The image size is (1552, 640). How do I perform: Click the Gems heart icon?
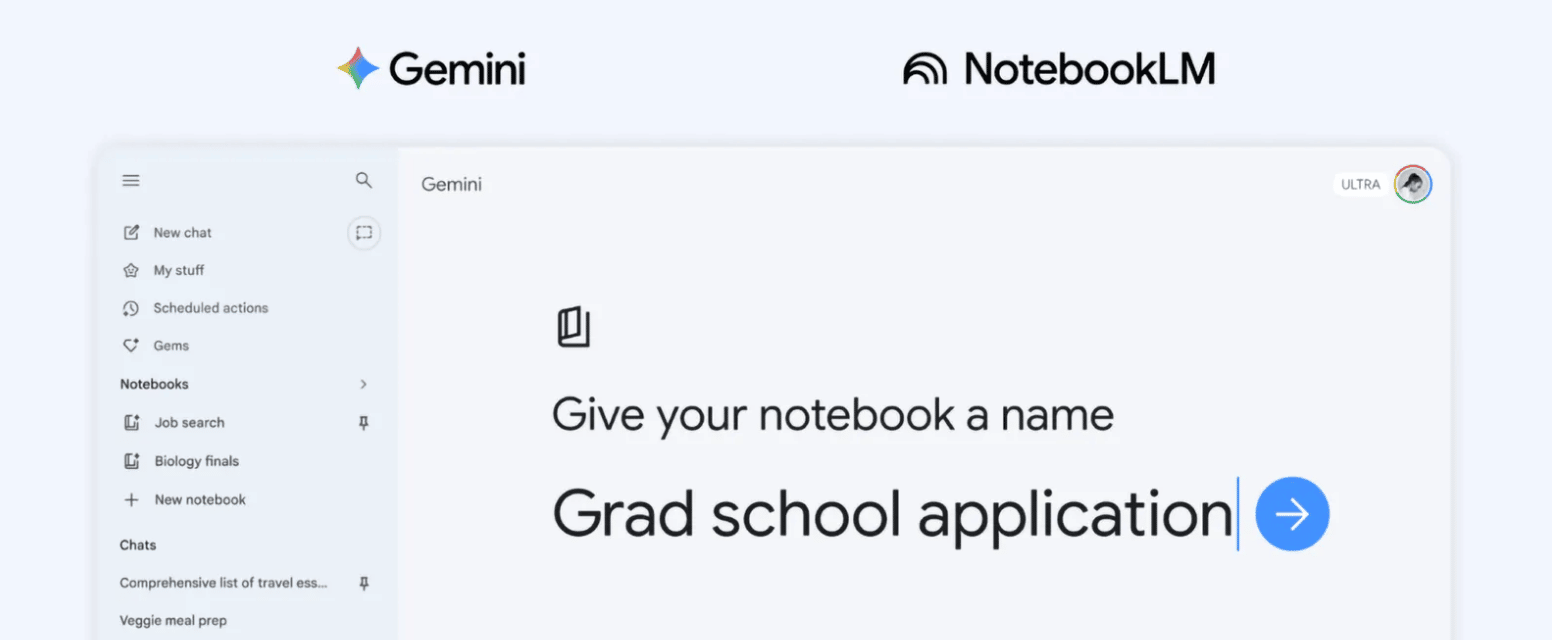[130, 346]
